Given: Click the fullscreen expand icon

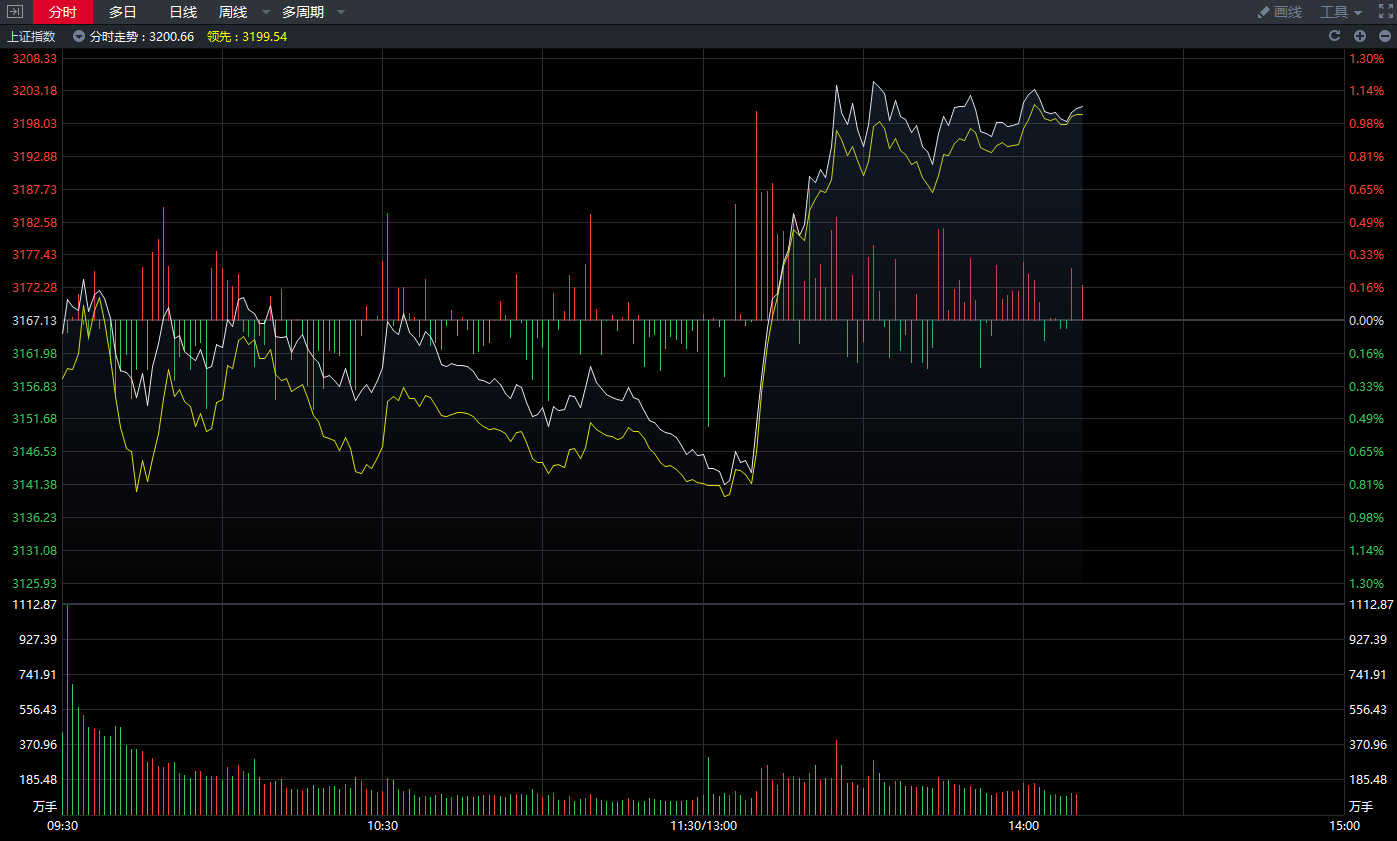Looking at the screenshot, I should pos(1386,12).
